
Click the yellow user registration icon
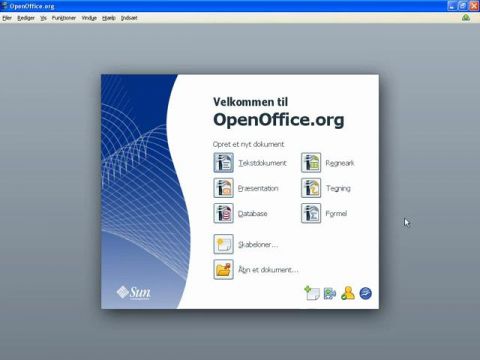pos(348,293)
